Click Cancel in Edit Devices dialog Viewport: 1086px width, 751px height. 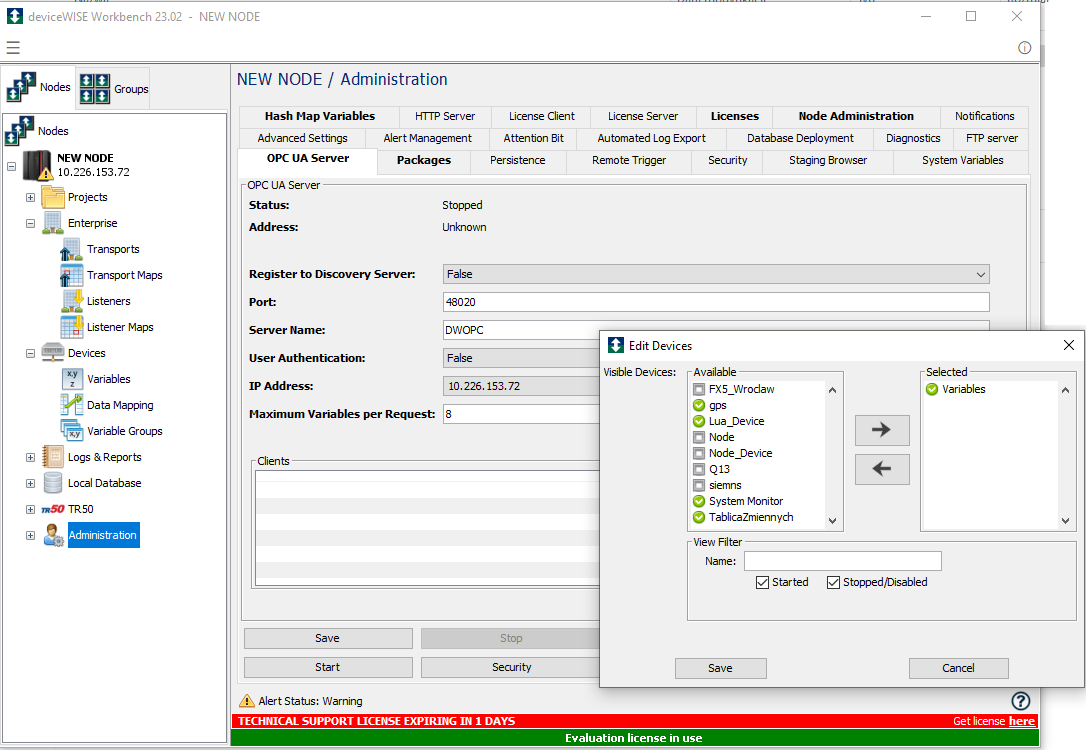(x=958, y=668)
